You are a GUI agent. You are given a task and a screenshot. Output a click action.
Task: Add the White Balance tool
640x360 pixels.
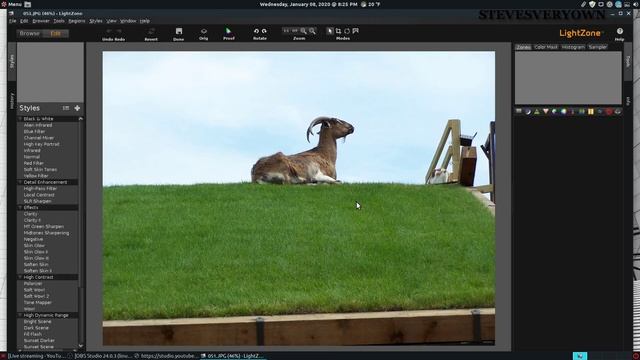(573, 111)
